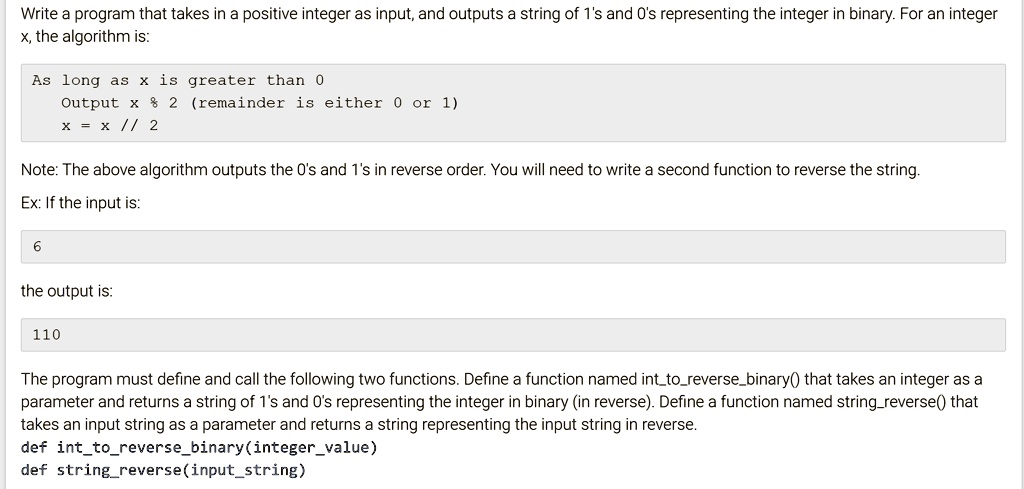Click the "(remainder is either 0 or 1)" comment
1024x489 pixels.
point(324,103)
